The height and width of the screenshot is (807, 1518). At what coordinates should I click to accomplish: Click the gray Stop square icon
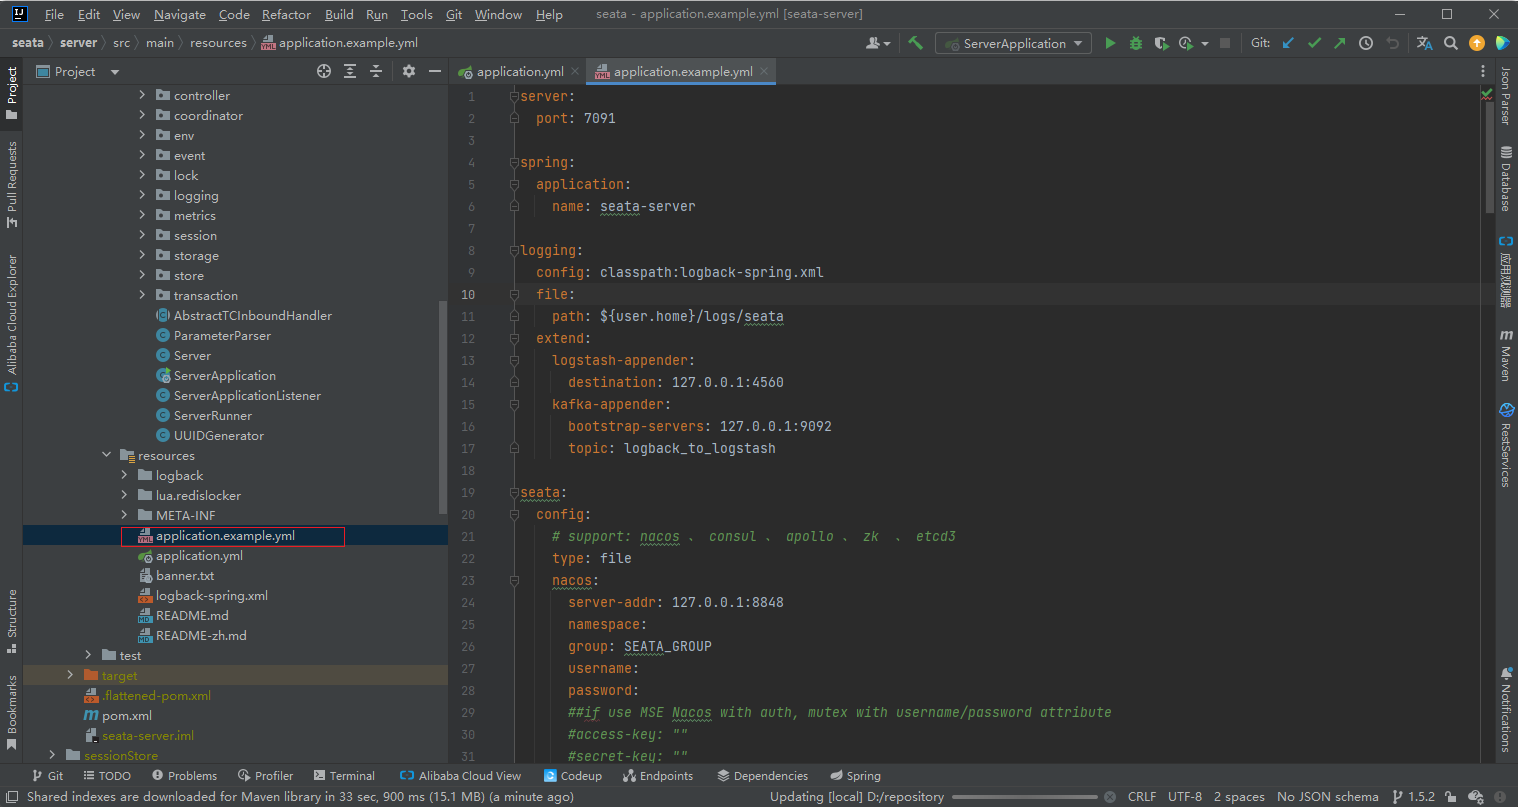tap(1225, 43)
